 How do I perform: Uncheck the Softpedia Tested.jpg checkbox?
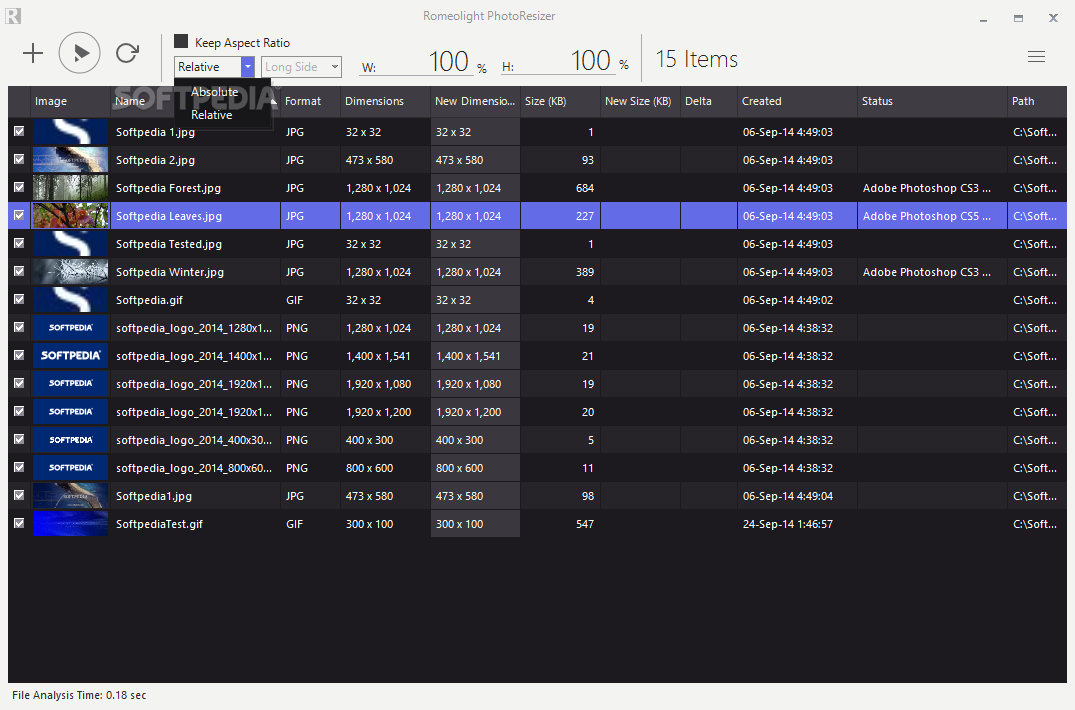coord(19,243)
